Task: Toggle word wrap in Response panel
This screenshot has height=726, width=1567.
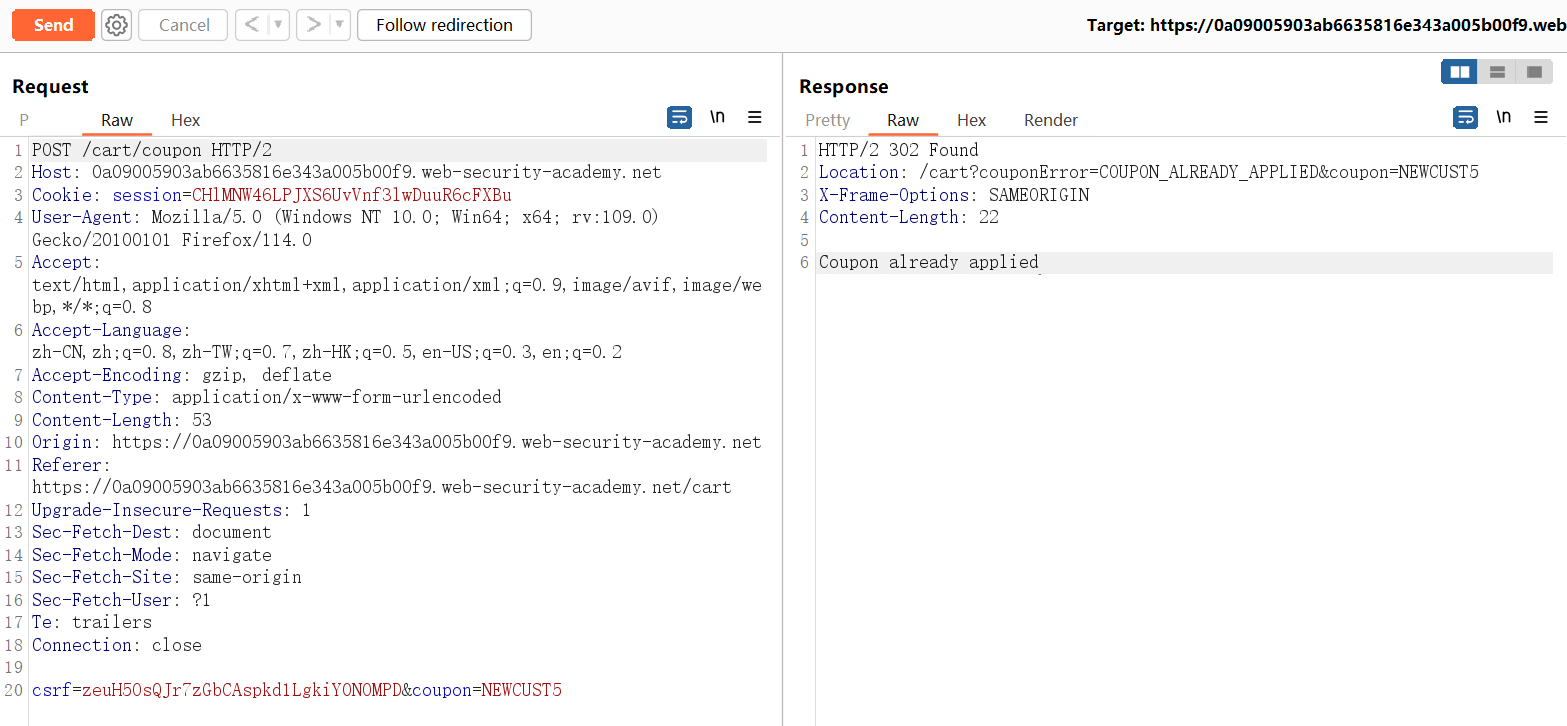Action: (1465, 118)
